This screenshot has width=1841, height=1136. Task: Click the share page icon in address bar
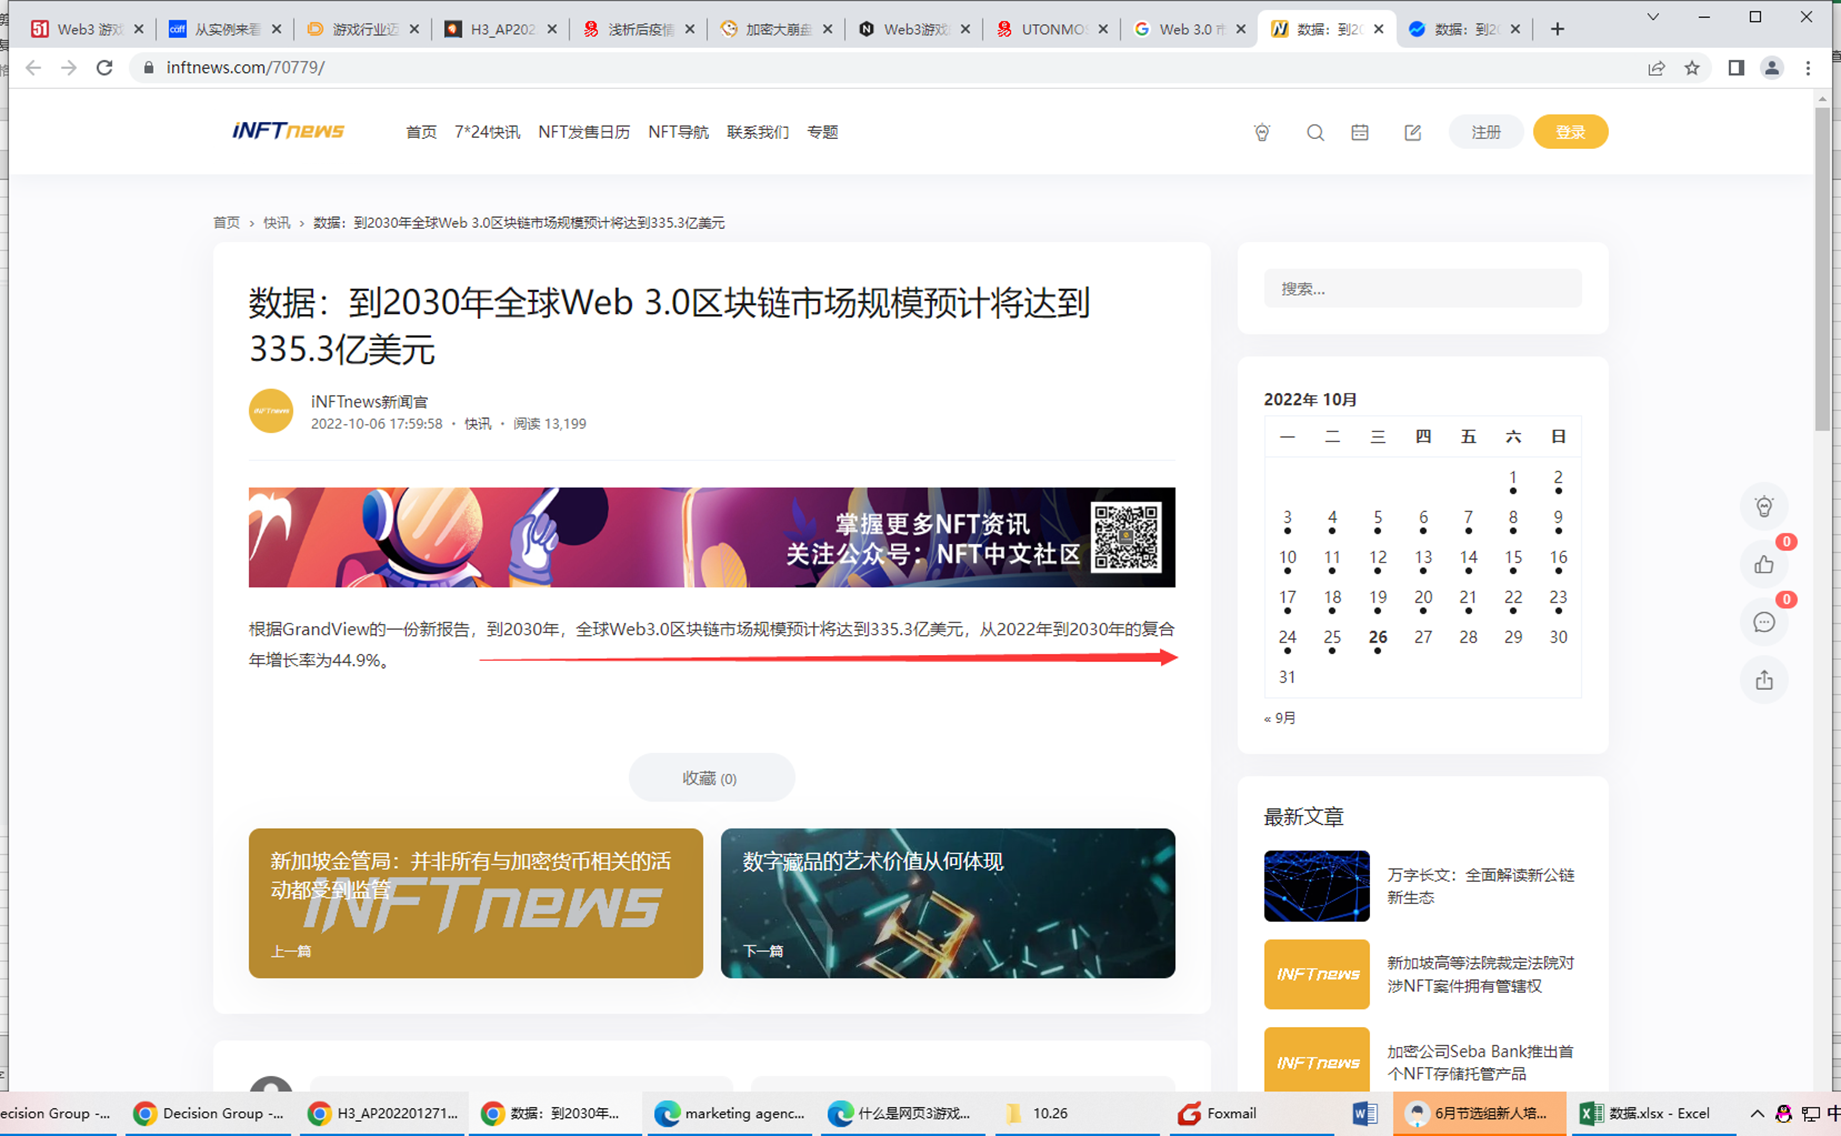point(1656,67)
